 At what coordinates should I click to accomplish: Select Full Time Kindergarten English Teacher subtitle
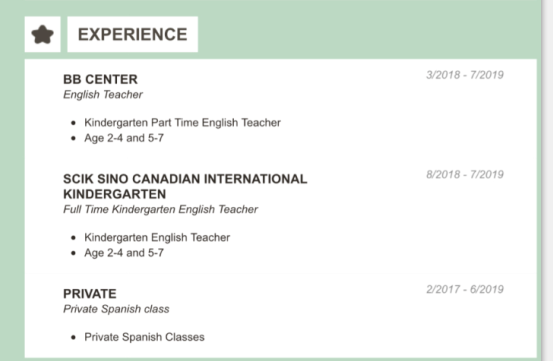pos(160,209)
